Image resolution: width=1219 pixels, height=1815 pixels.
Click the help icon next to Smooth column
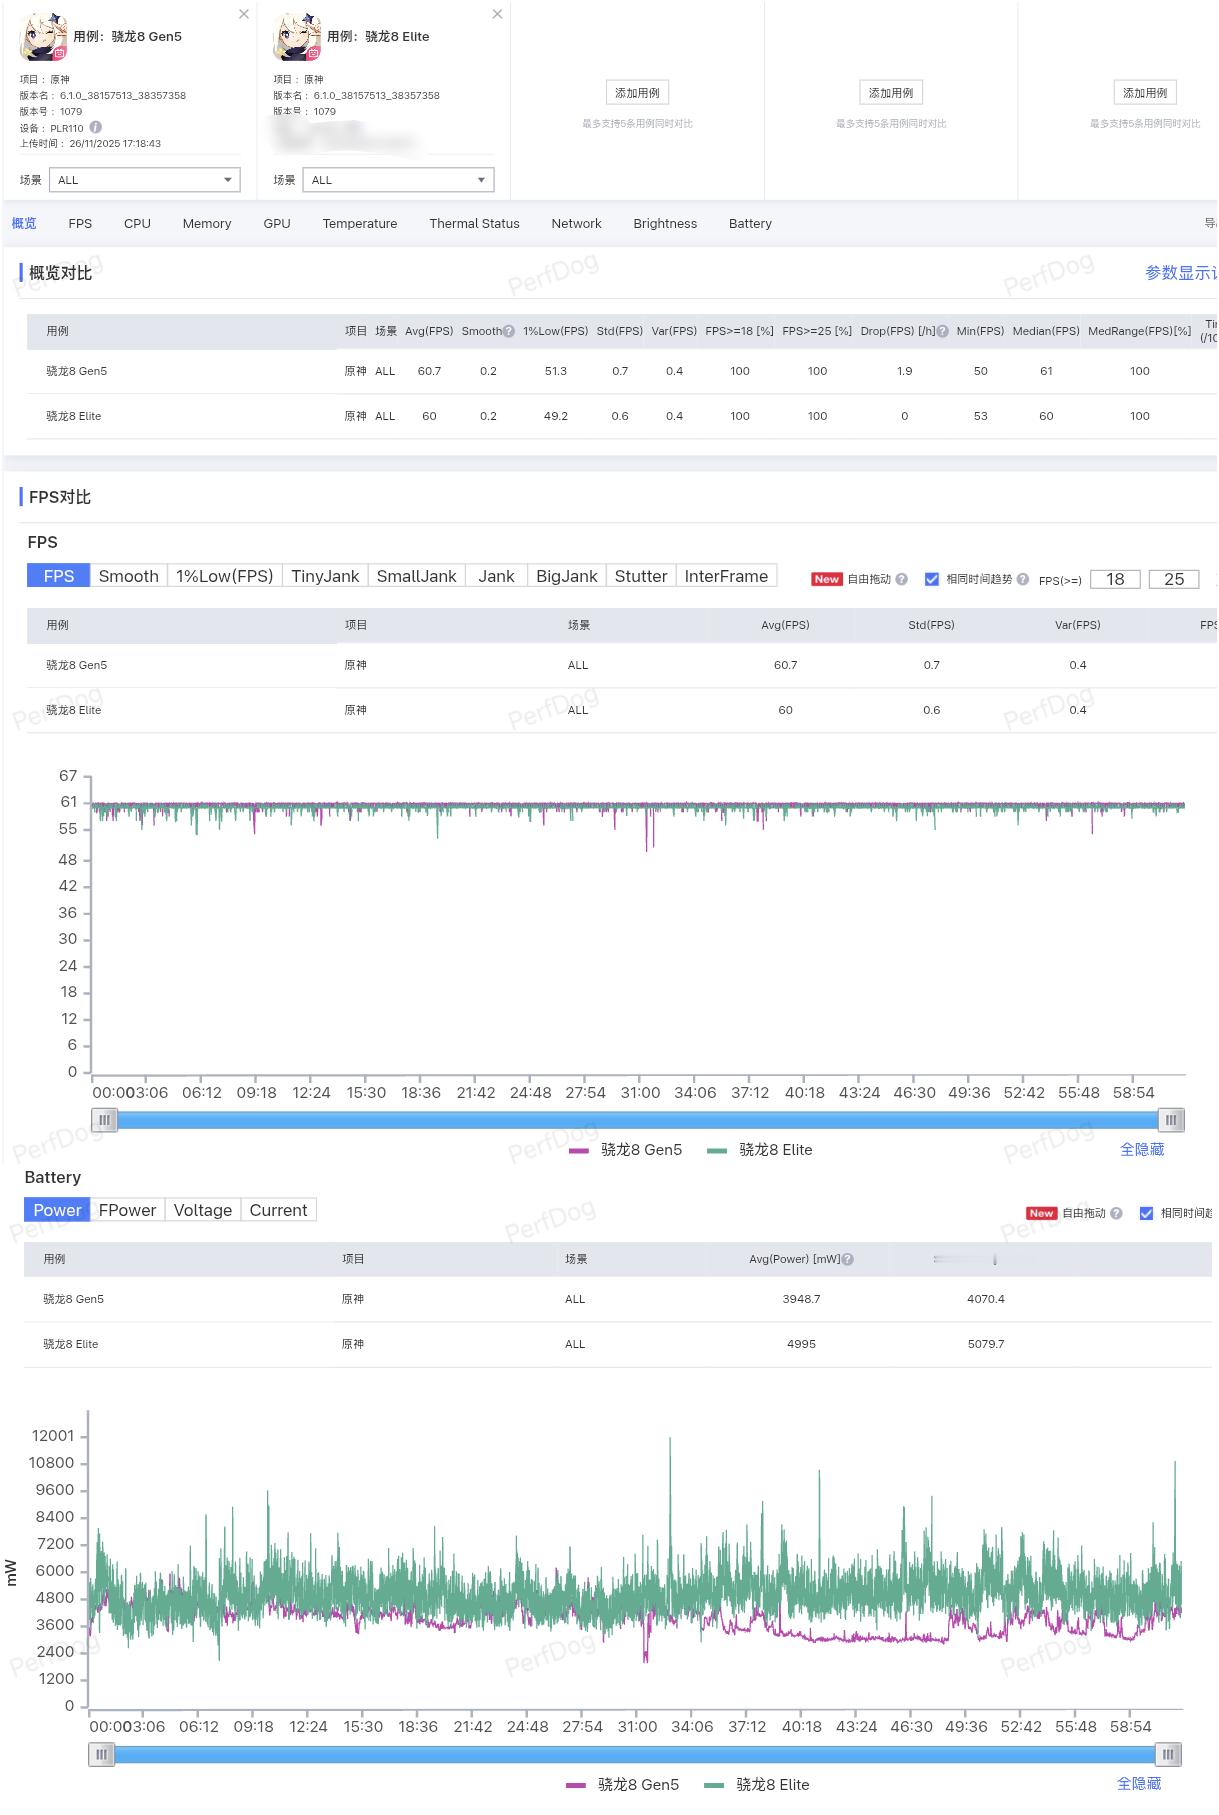point(509,331)
